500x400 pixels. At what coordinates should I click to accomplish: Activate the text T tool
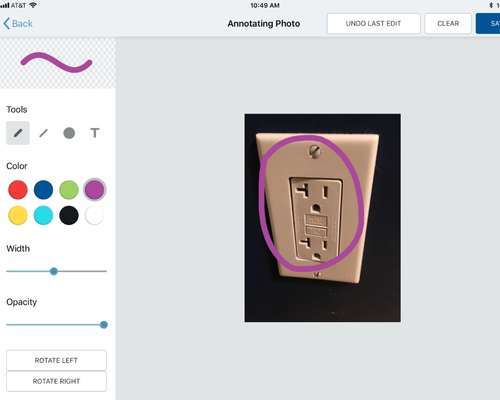95,133
